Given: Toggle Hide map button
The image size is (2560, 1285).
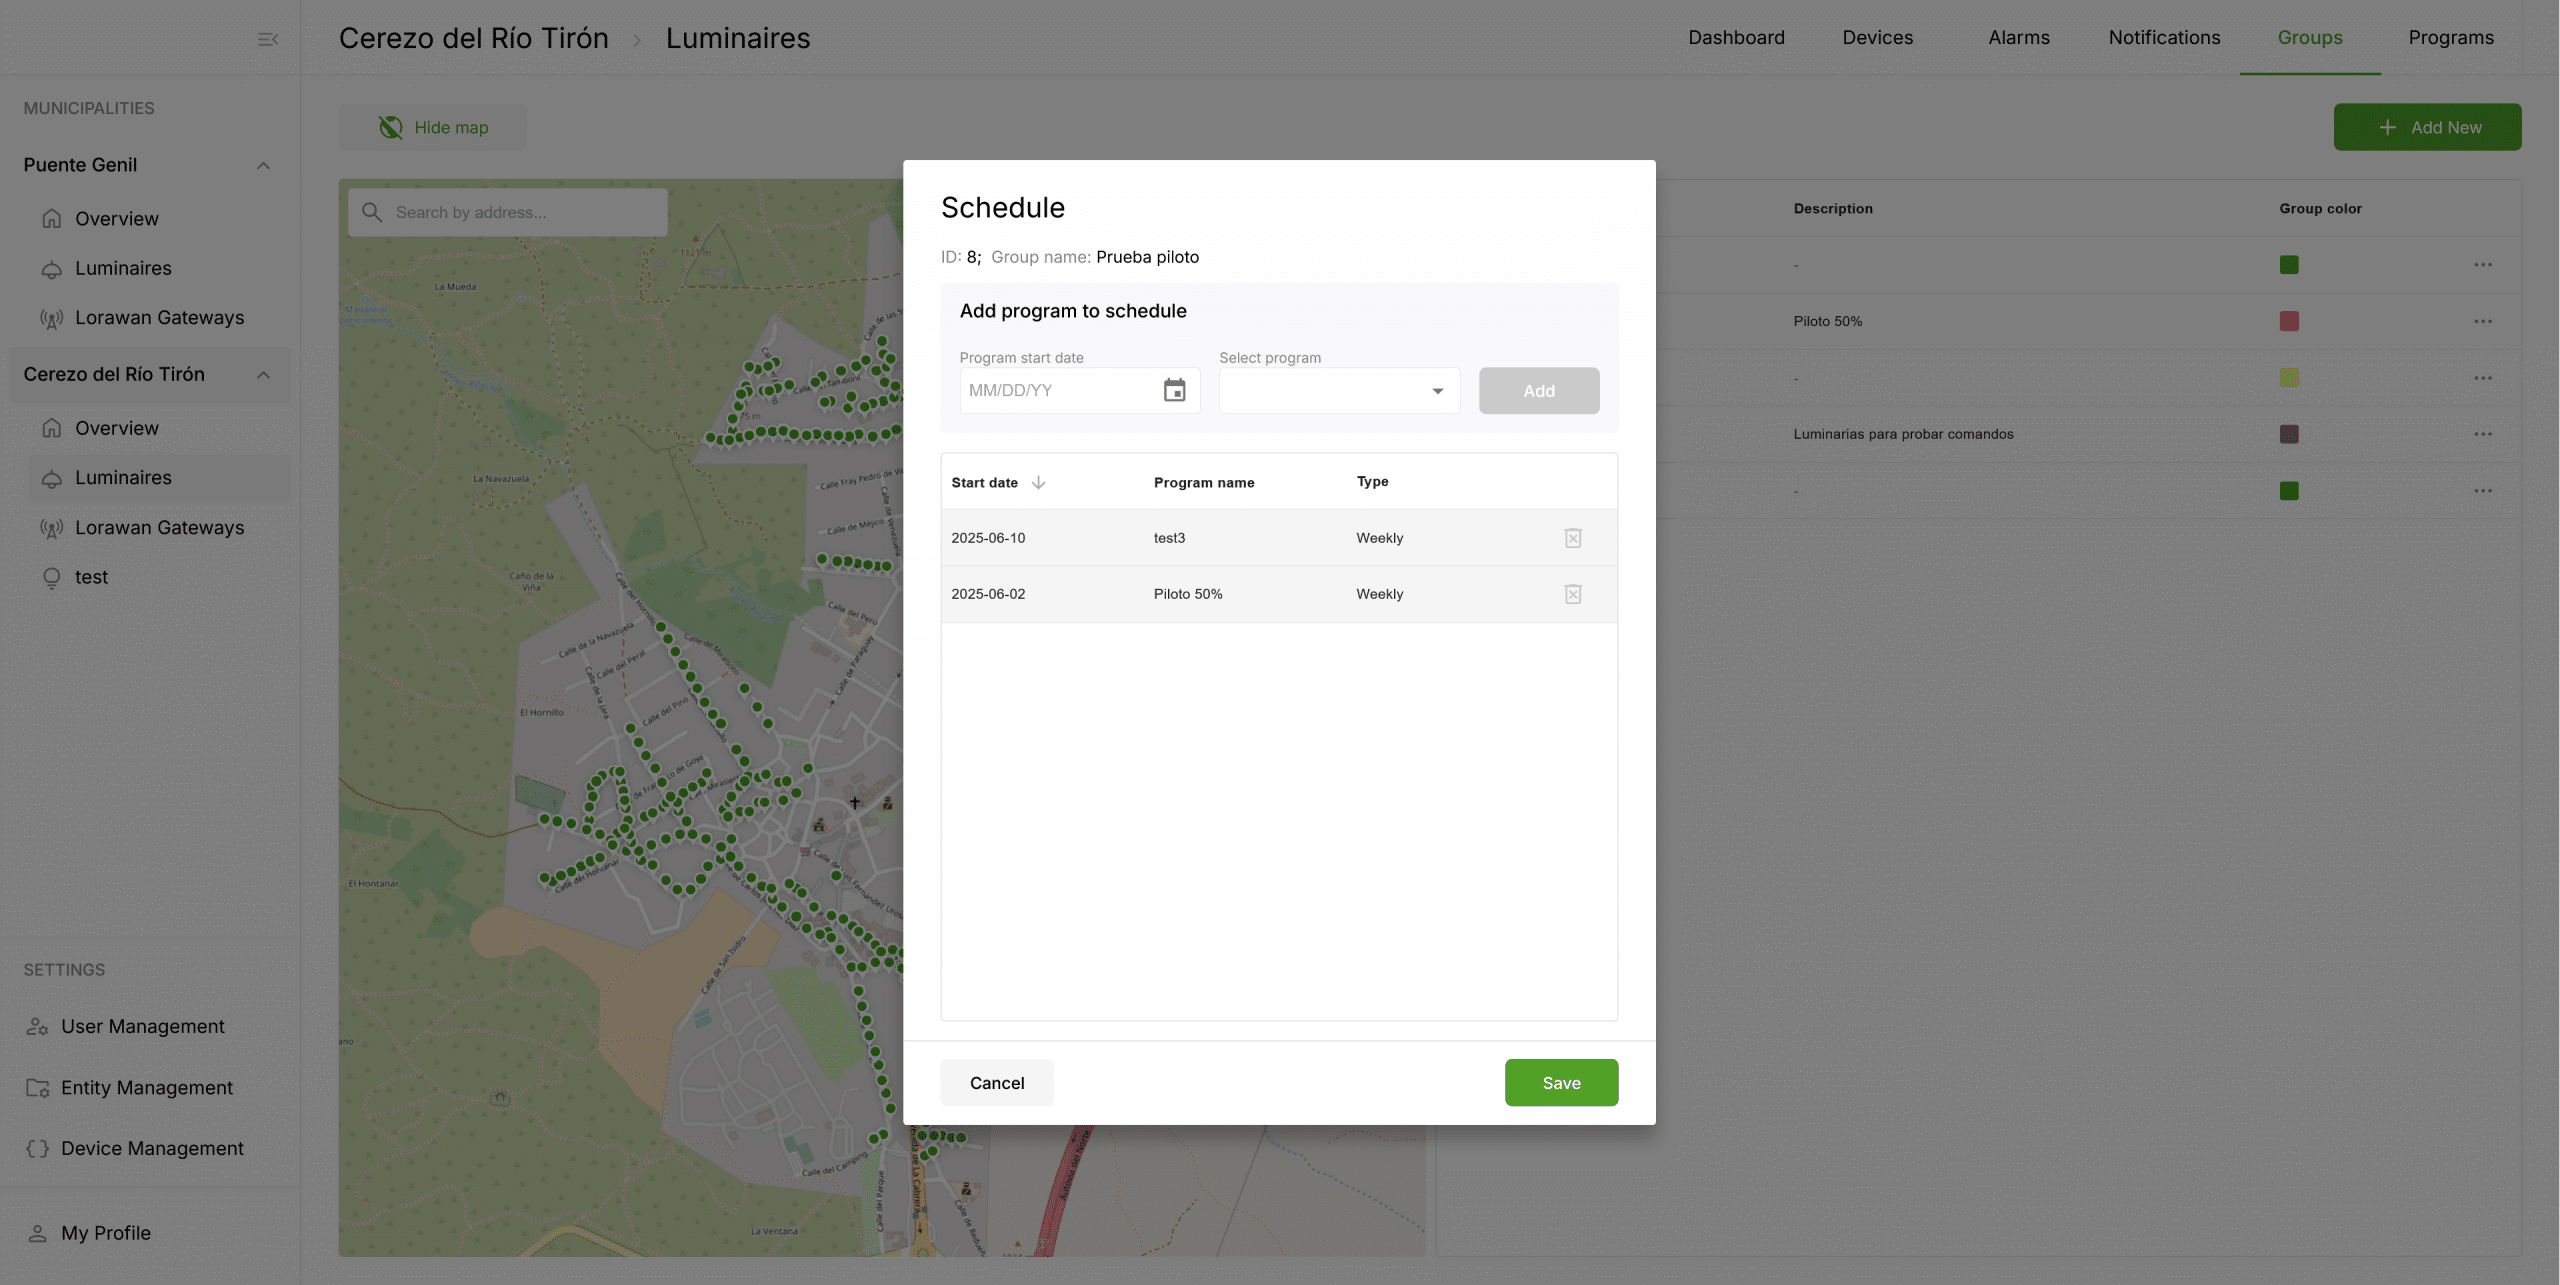Looking at the screenshot, I should pos(433,127).
